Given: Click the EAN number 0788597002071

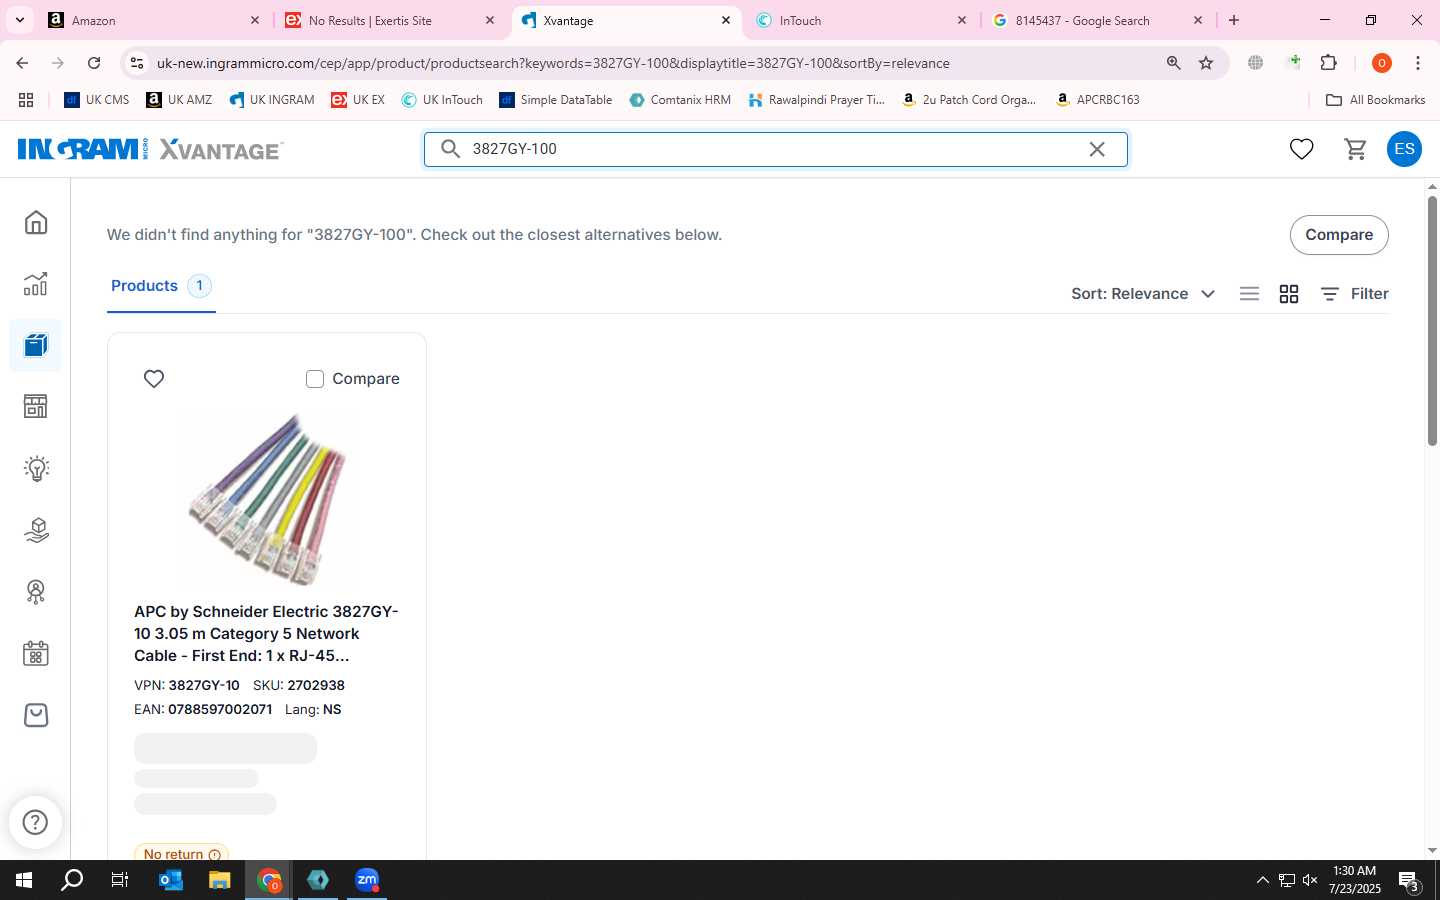Looking at the screenshot, I should 220,709.
